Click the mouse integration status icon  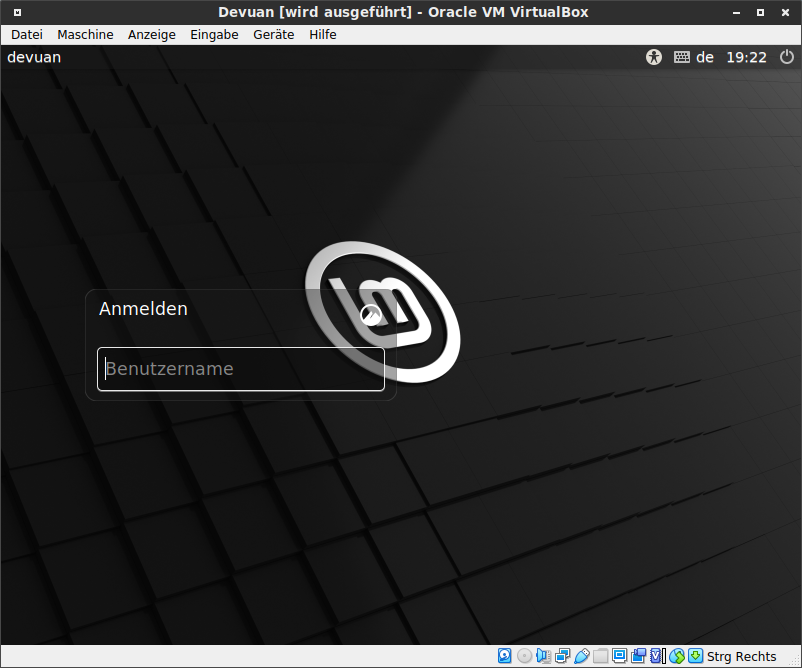[x=677, y=656]
